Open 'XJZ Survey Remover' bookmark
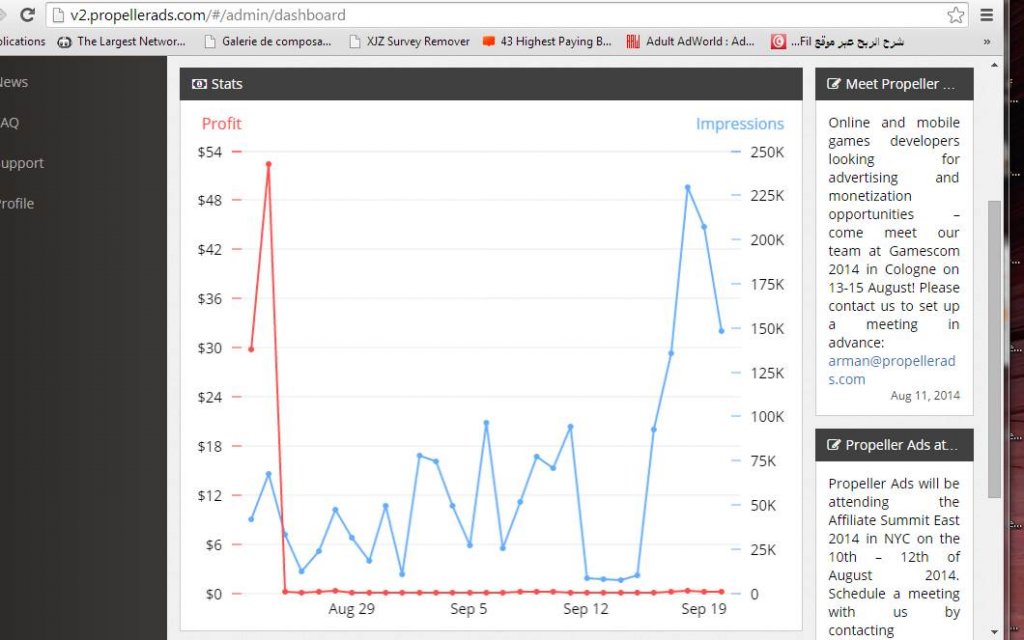The height and width of the screenshot is (640, 1024). point(409,42)
